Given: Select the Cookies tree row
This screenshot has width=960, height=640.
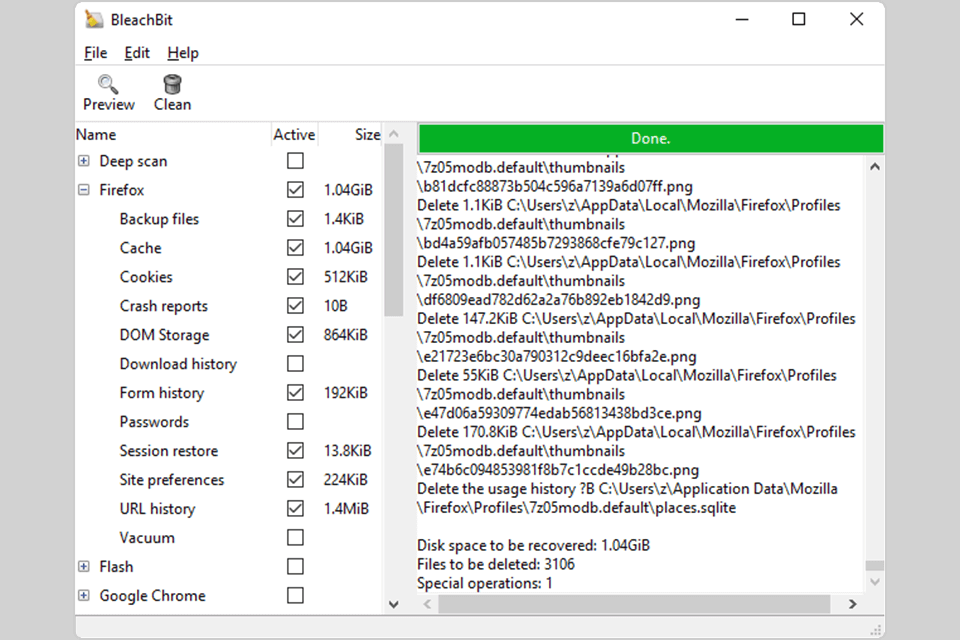Looking at the screenshot, I should [x=230, y=277].
